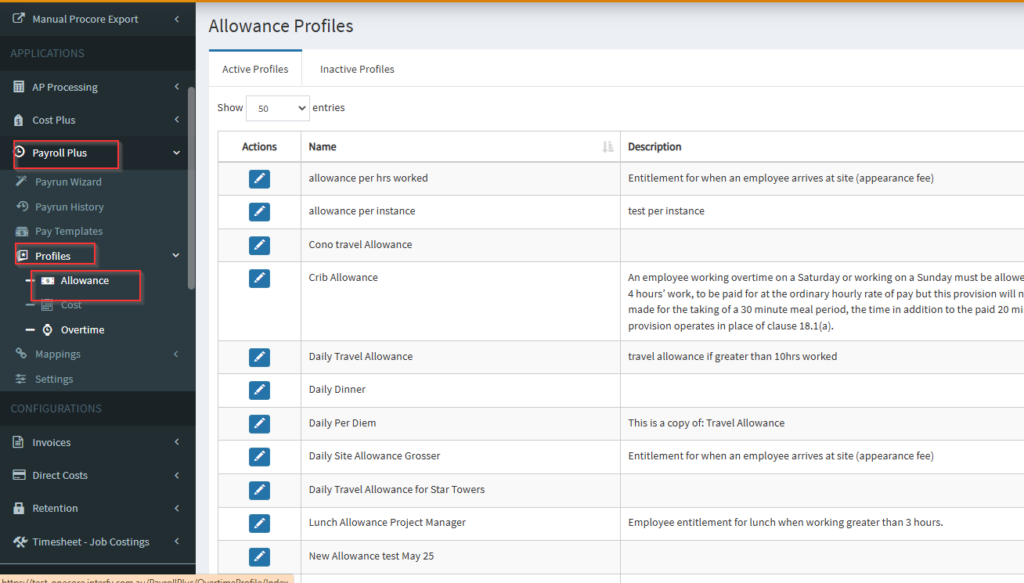Click the edit pencil for Crib Allowance
This screenshot has height=583, width=1024.
tap(259, 278)
